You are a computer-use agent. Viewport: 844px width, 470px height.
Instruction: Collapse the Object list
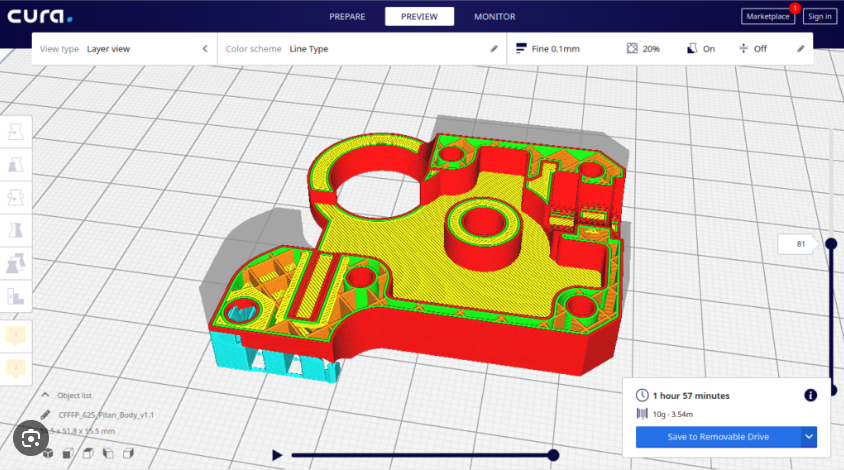(45, 395)
